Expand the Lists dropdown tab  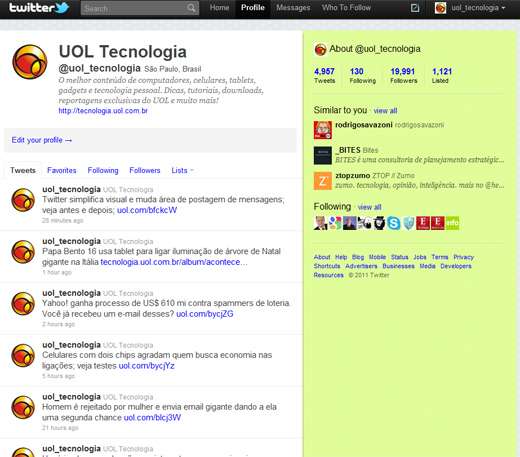point(182,170)
